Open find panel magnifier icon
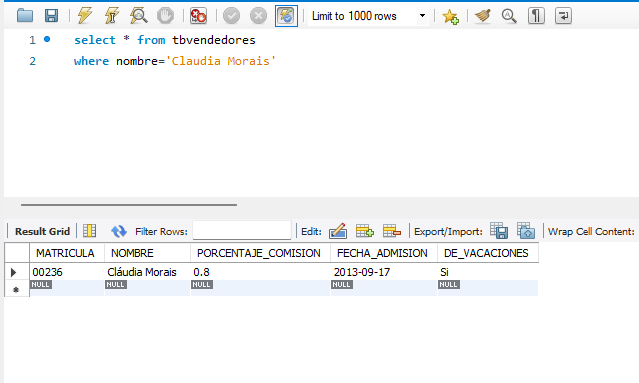Image resolution: width=639 pixels, height=383 pixels. tap(509, 16)
